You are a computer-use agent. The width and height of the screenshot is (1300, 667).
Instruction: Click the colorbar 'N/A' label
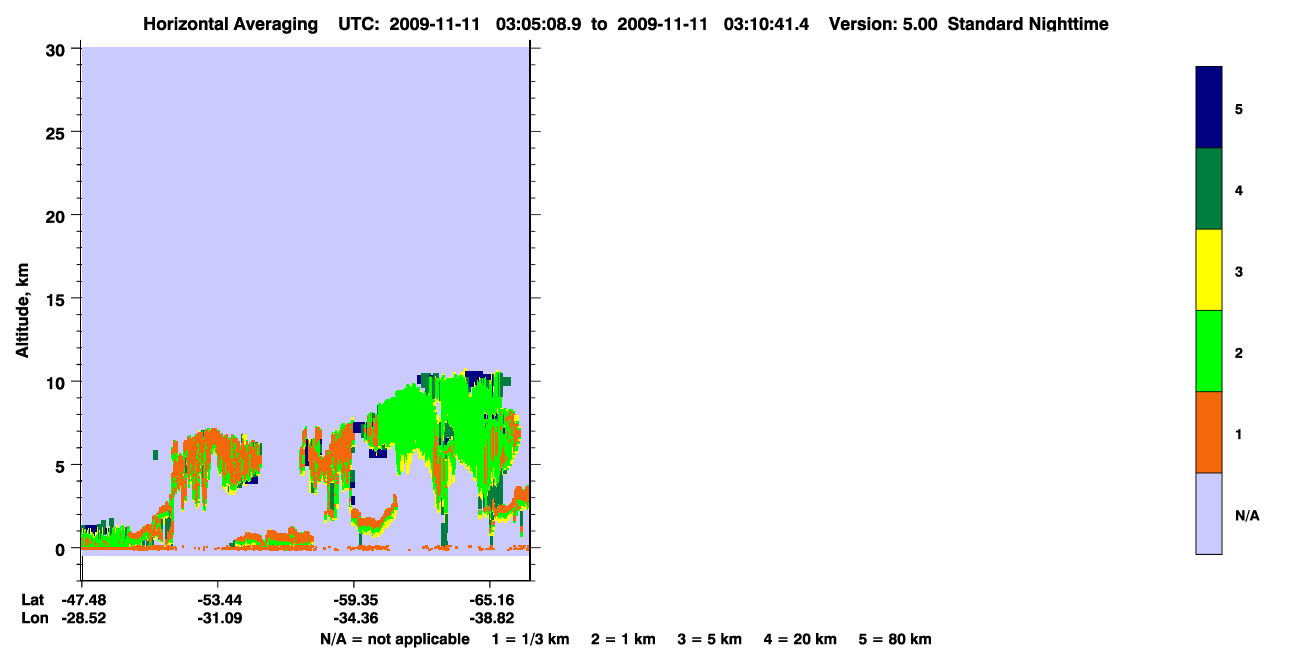(x=1247, y=515)
